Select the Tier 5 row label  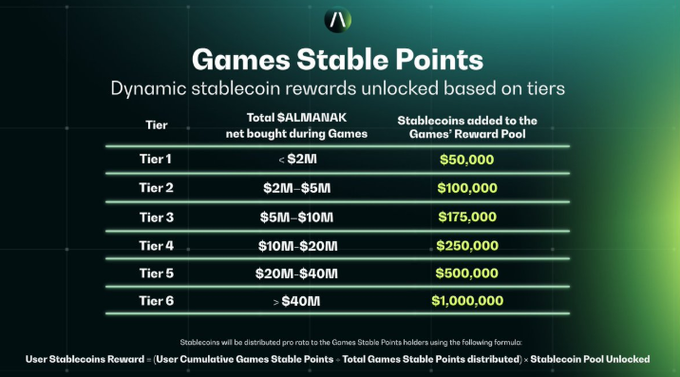coord(156,273)
